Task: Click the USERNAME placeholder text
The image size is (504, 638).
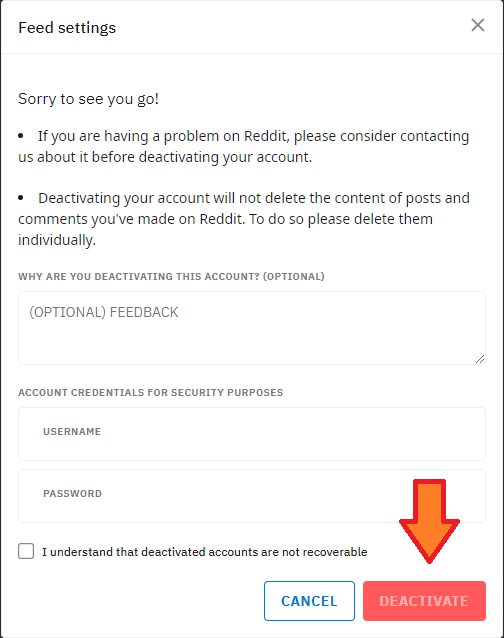Action: point(72,432)
